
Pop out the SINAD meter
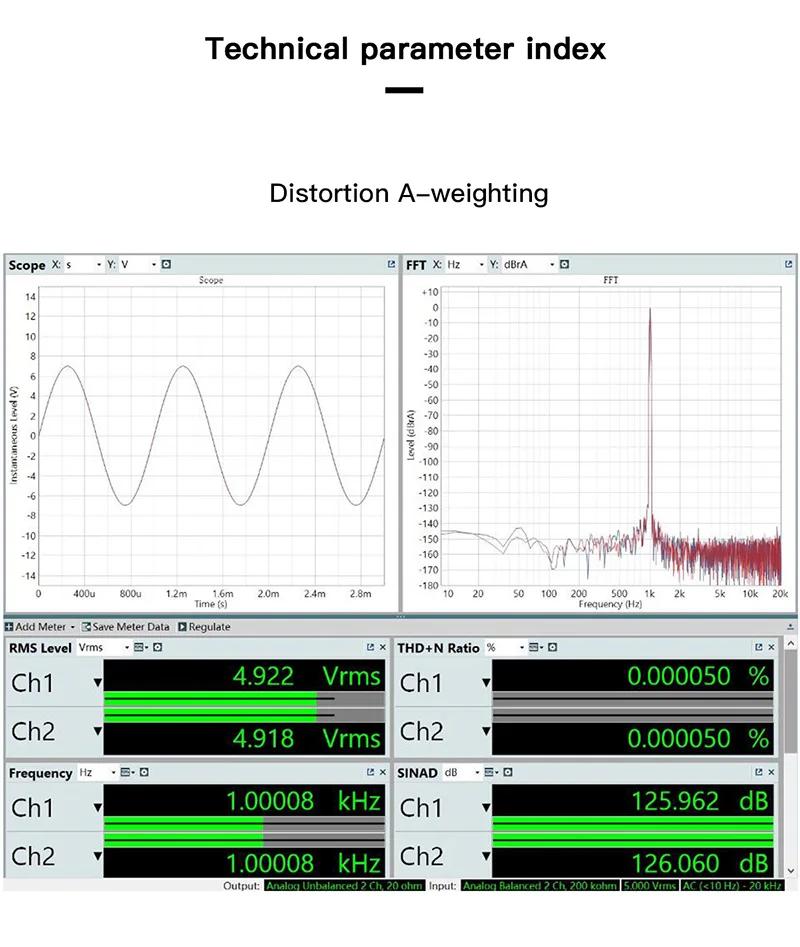coord(758,773)
